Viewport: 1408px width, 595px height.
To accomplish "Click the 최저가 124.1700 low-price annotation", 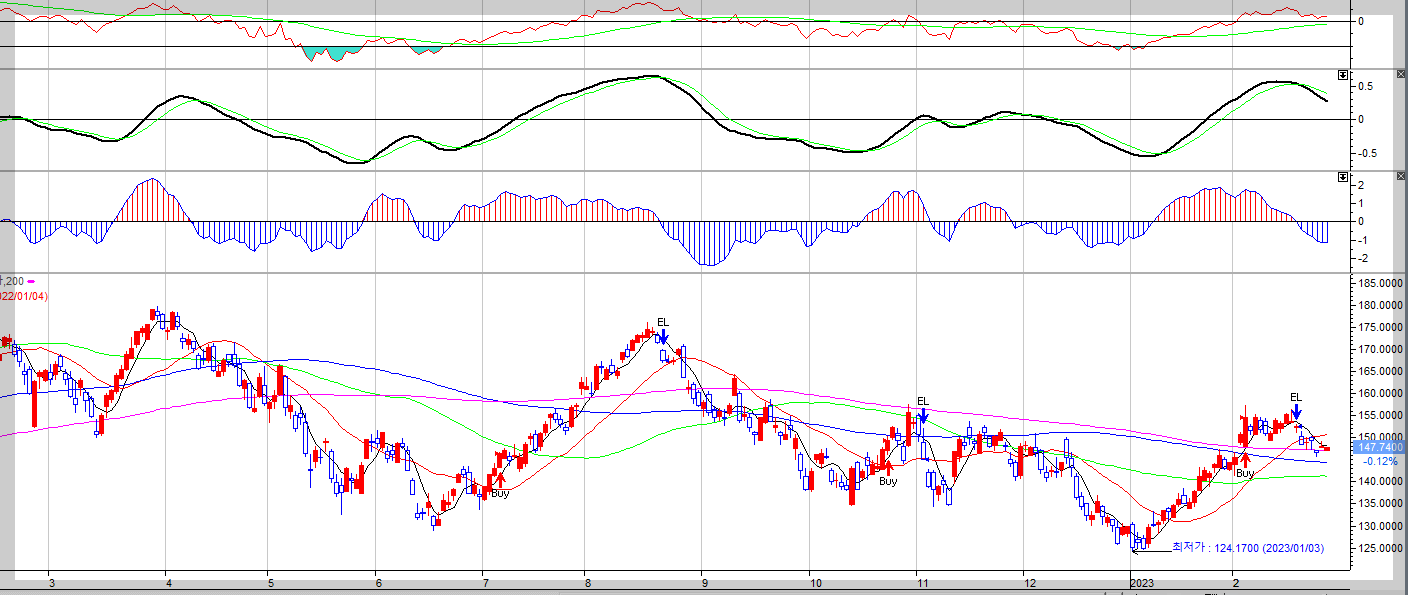I will coord(1248,547).
